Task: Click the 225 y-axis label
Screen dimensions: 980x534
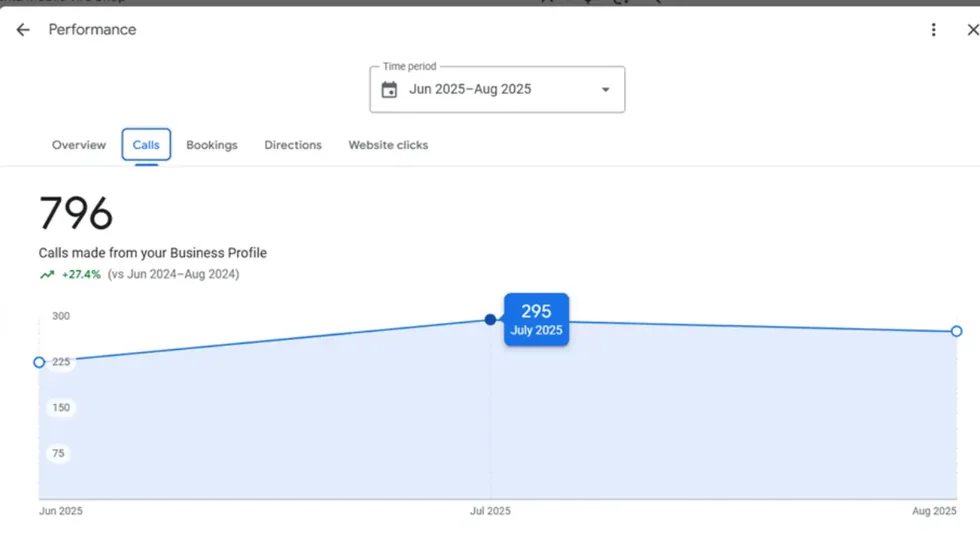Action: [x=61, y=362]
